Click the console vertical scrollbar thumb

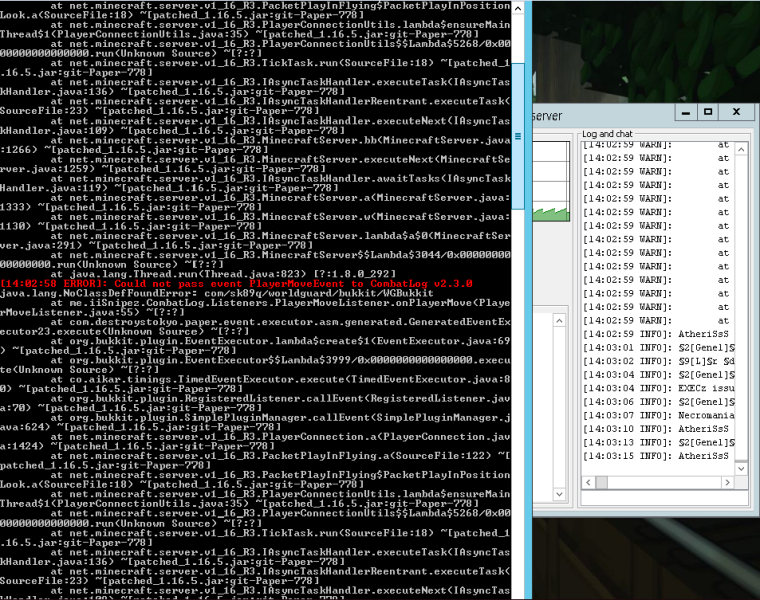pos(518,136)
